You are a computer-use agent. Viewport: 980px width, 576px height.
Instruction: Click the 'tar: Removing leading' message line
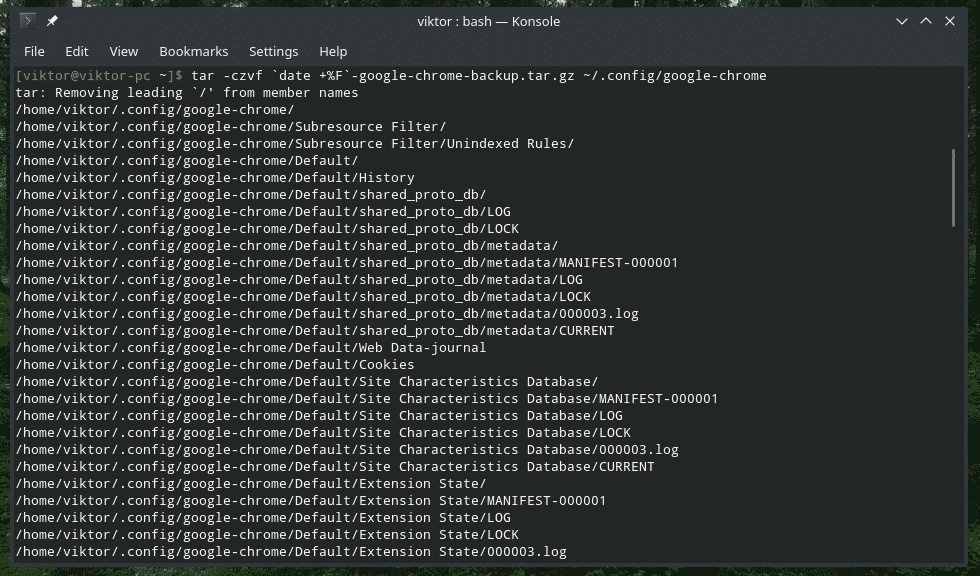tap(187, 93)
